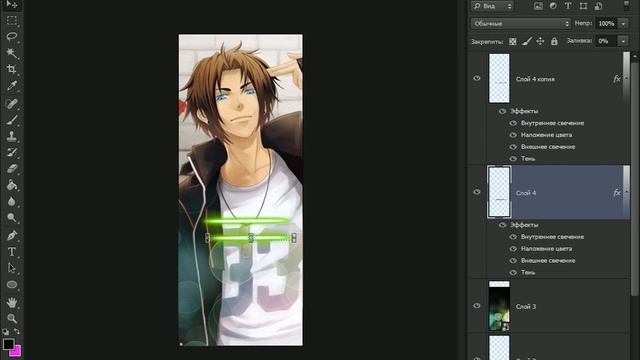
Task: Hide Внутреннее свечение on Слой 4
Action: point(513,237)
